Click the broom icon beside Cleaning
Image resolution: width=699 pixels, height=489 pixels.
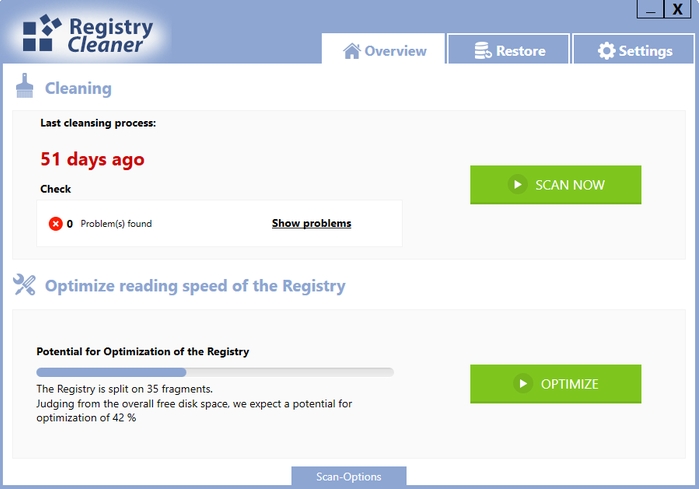pos(25,86)
